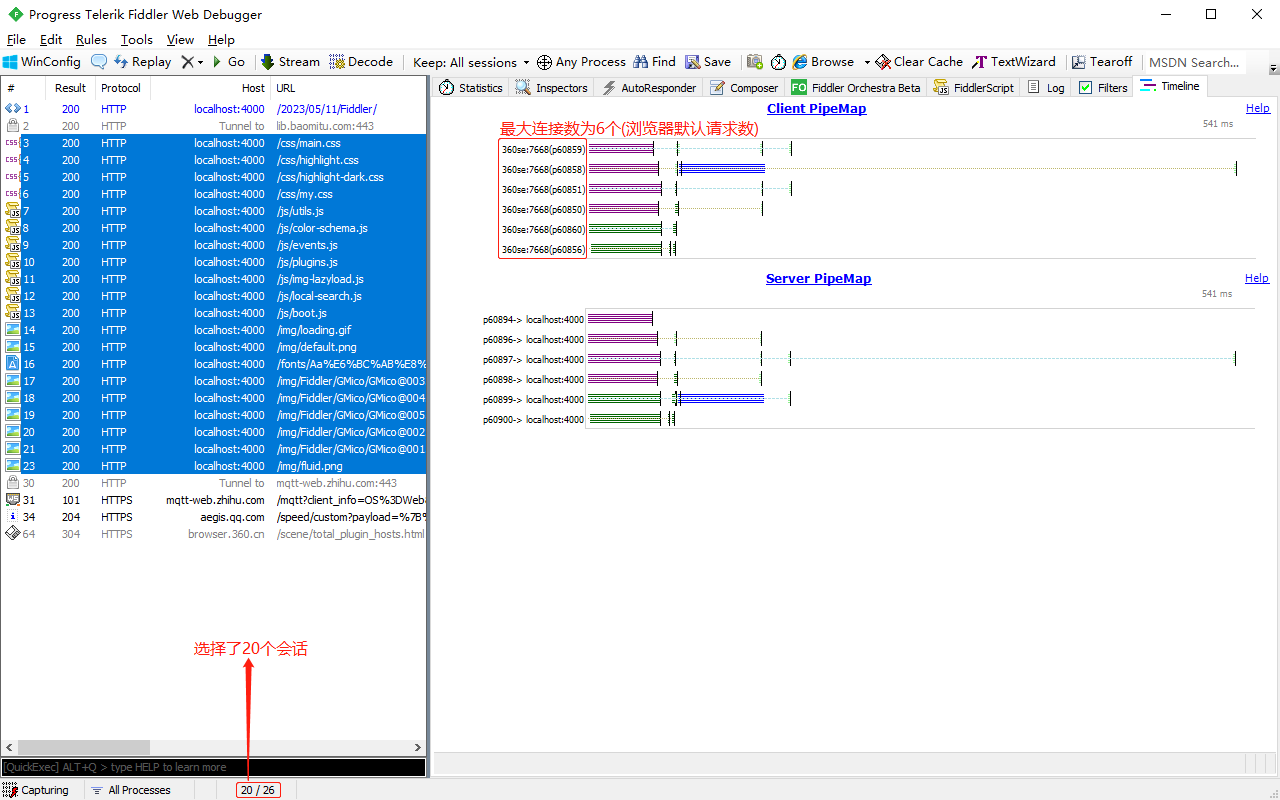Click the QuickExec command box

point(213,767)
